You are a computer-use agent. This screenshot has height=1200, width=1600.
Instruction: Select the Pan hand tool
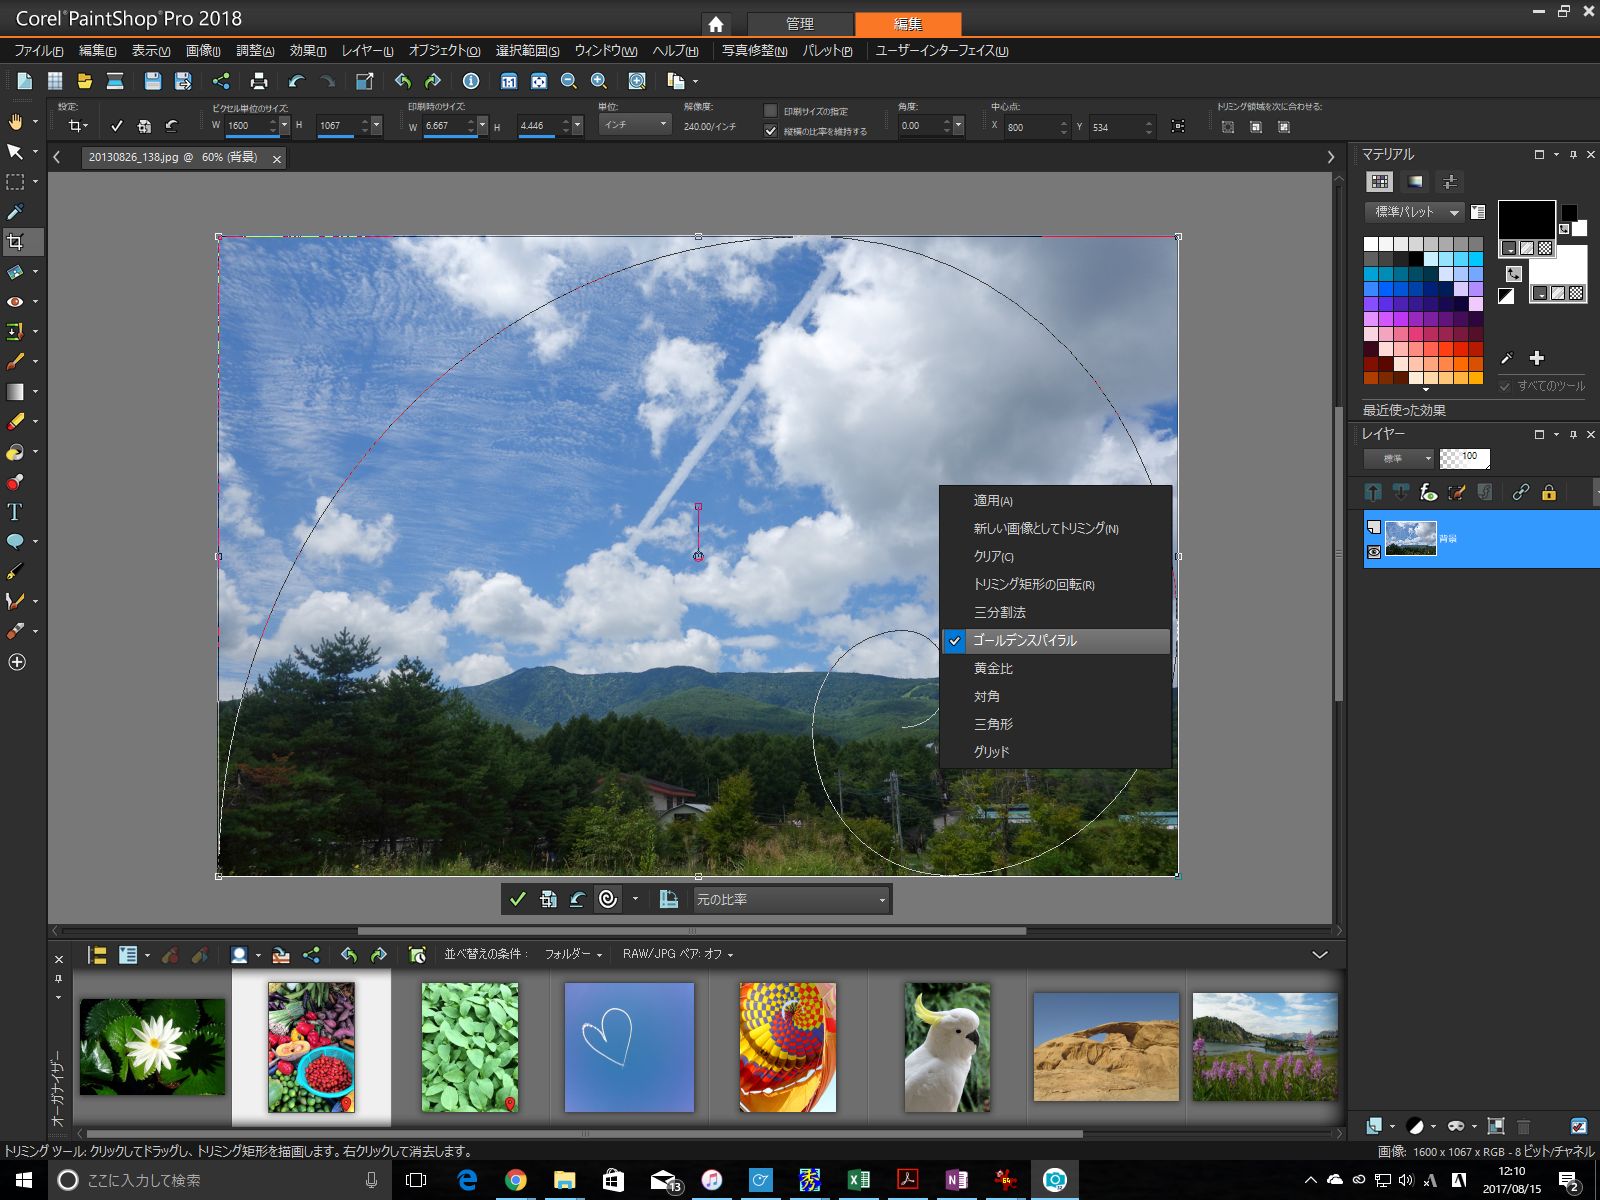tap(16, 122)
